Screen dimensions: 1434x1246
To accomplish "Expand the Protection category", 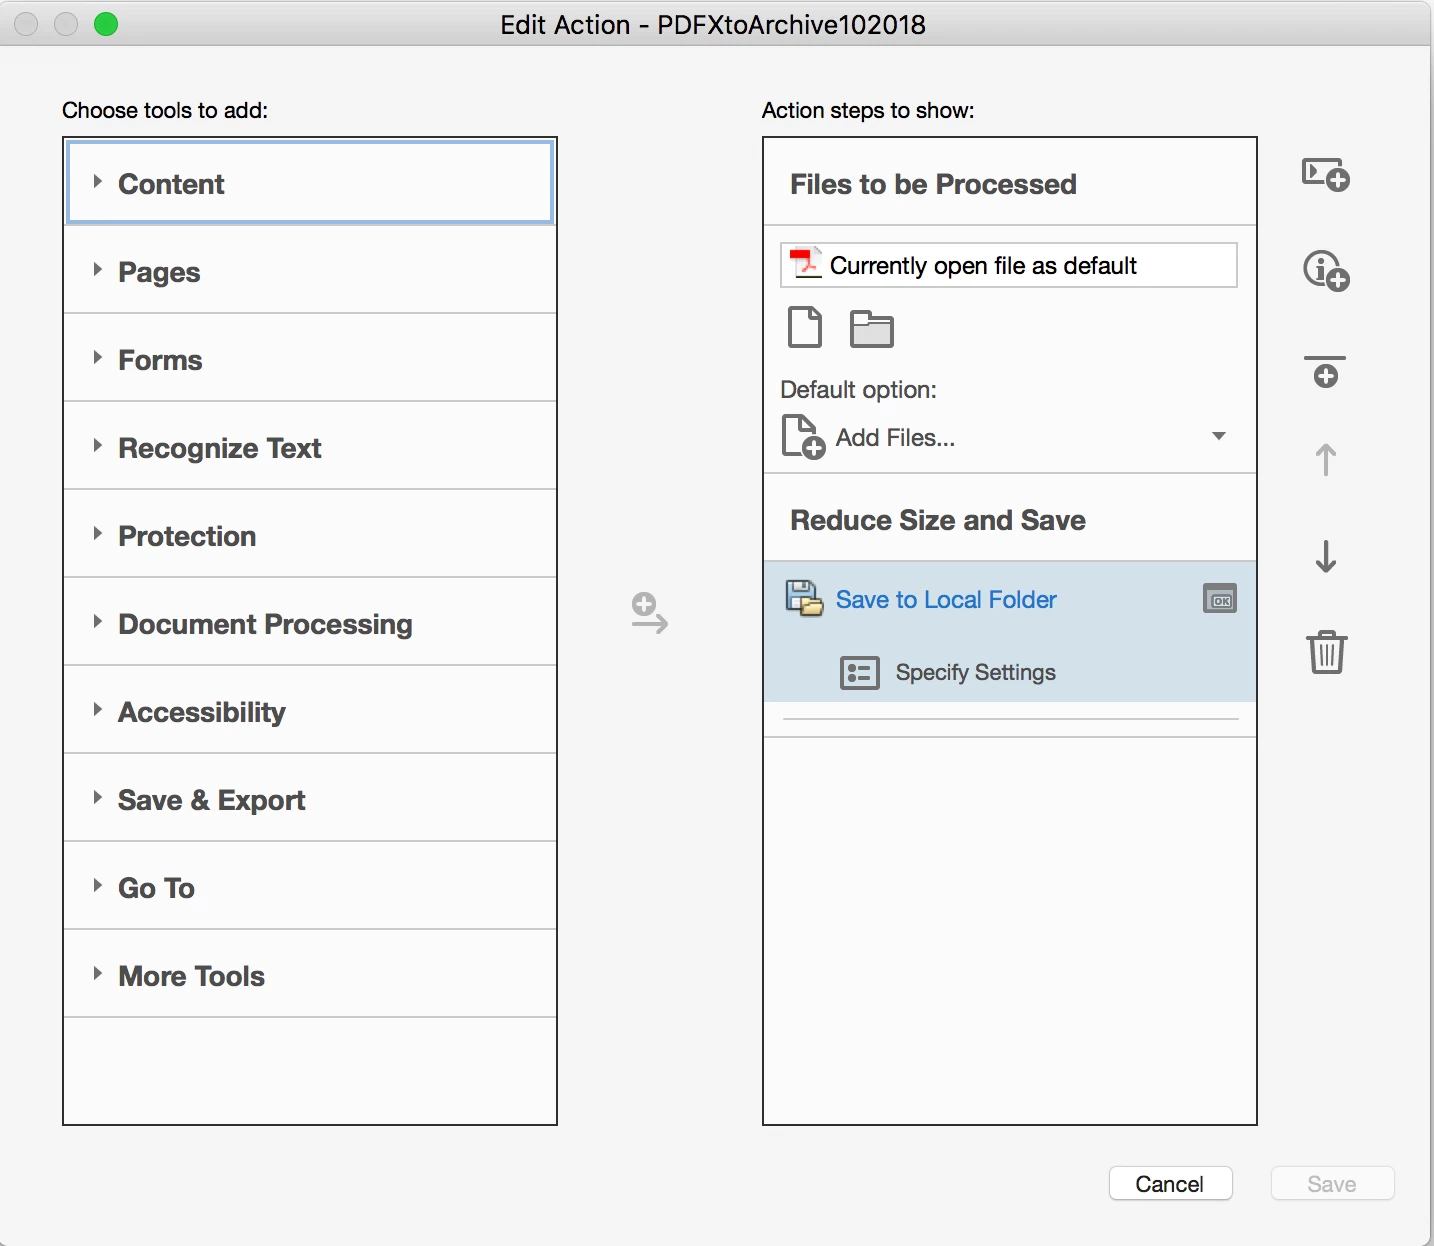I will click(310, 534).
